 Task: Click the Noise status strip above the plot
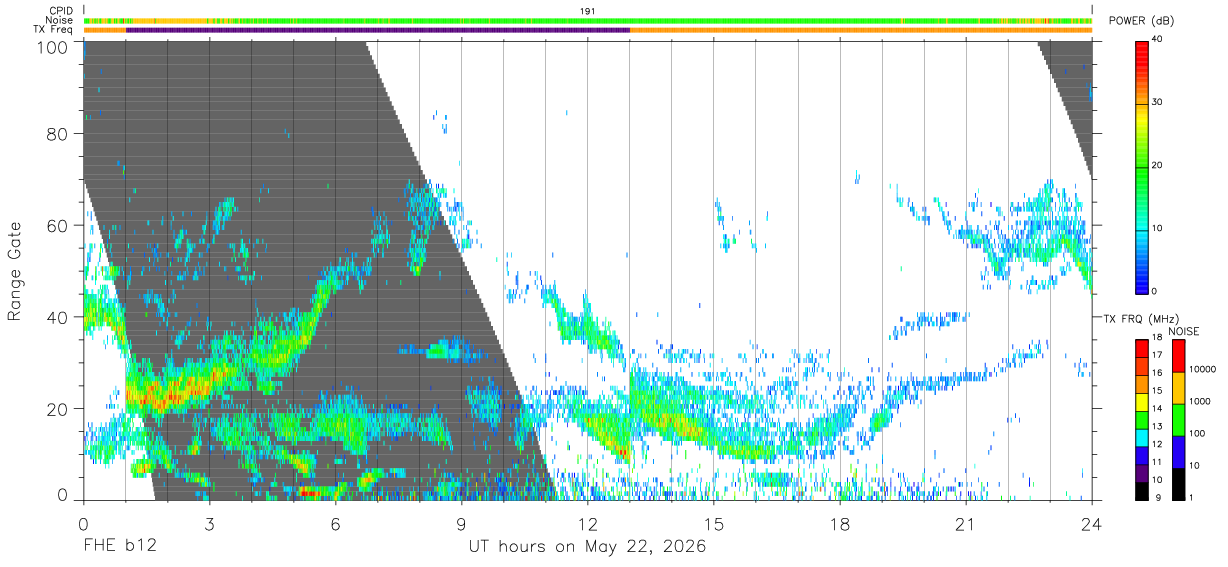pyautogui.click(x=588, y=20)
